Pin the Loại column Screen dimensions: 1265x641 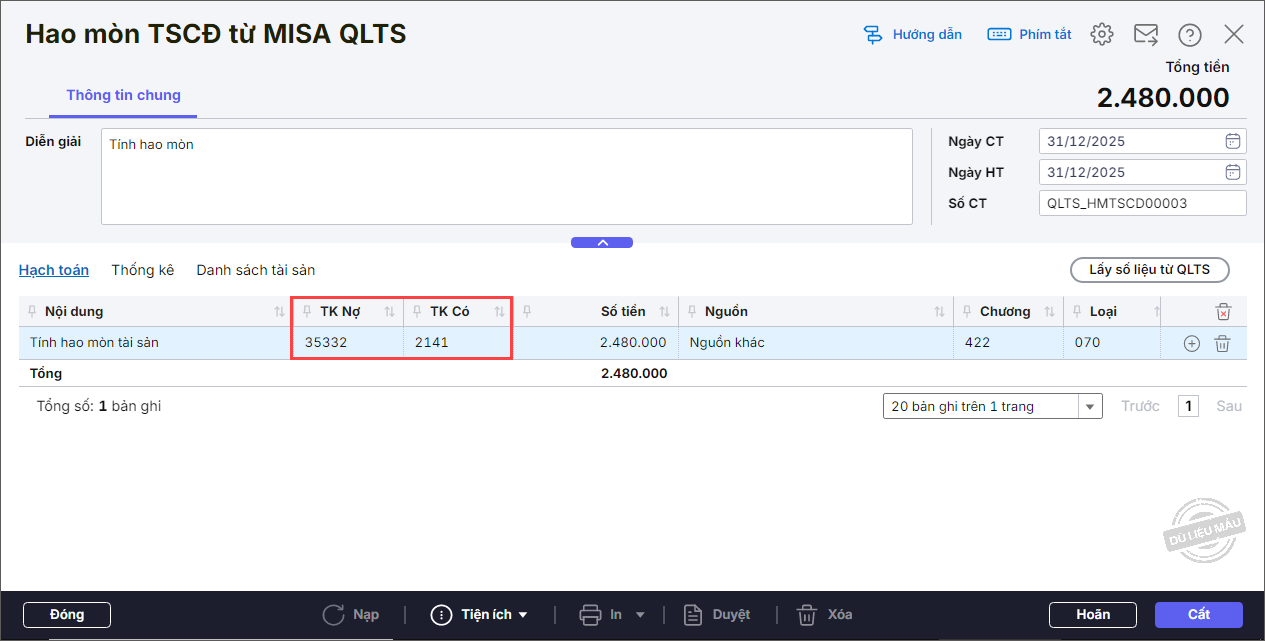1077,312
